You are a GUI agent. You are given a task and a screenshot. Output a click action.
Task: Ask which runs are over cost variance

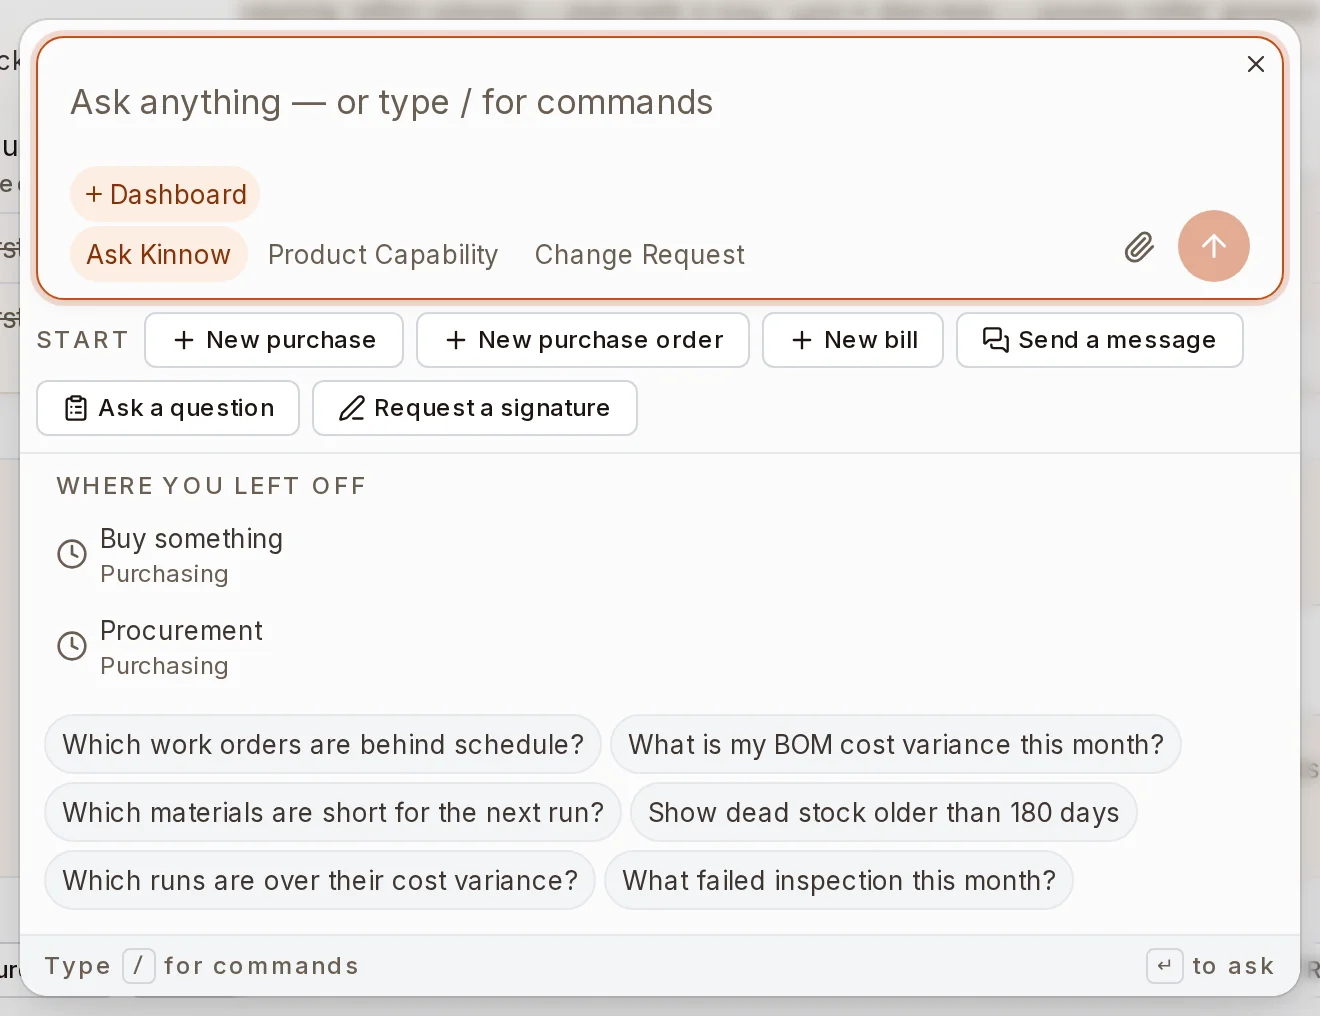click(320, 880)
